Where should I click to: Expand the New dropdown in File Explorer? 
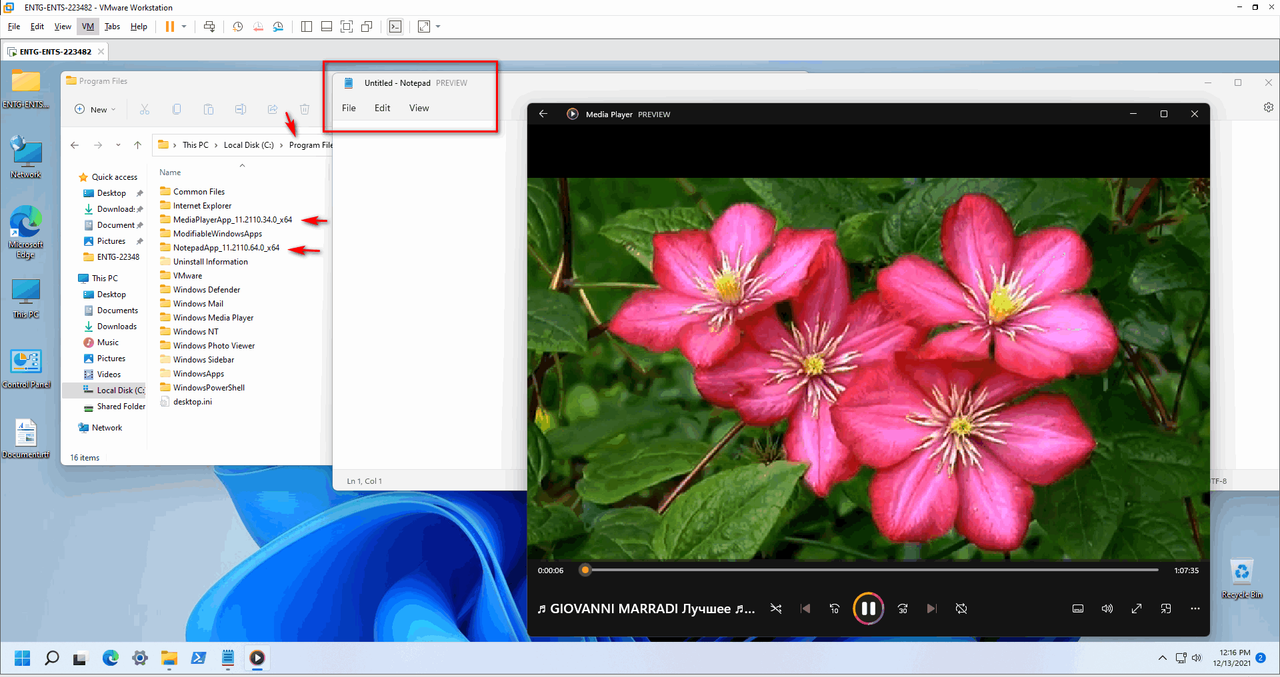96,109
